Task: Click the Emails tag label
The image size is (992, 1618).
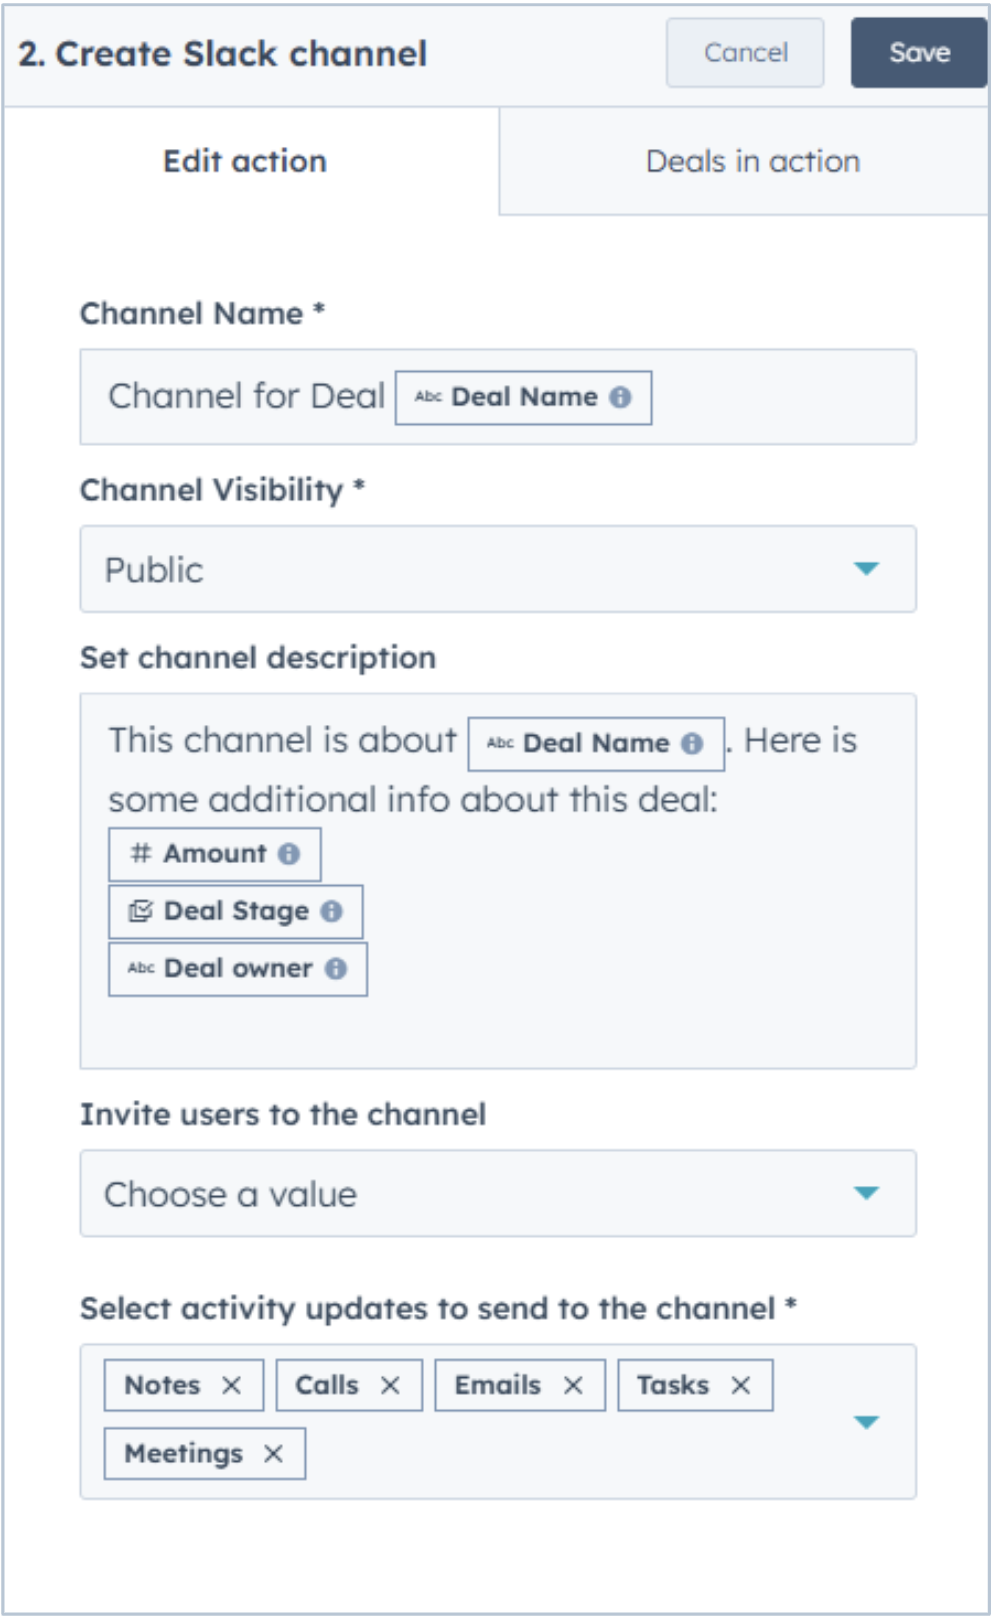Action: 497,1385
